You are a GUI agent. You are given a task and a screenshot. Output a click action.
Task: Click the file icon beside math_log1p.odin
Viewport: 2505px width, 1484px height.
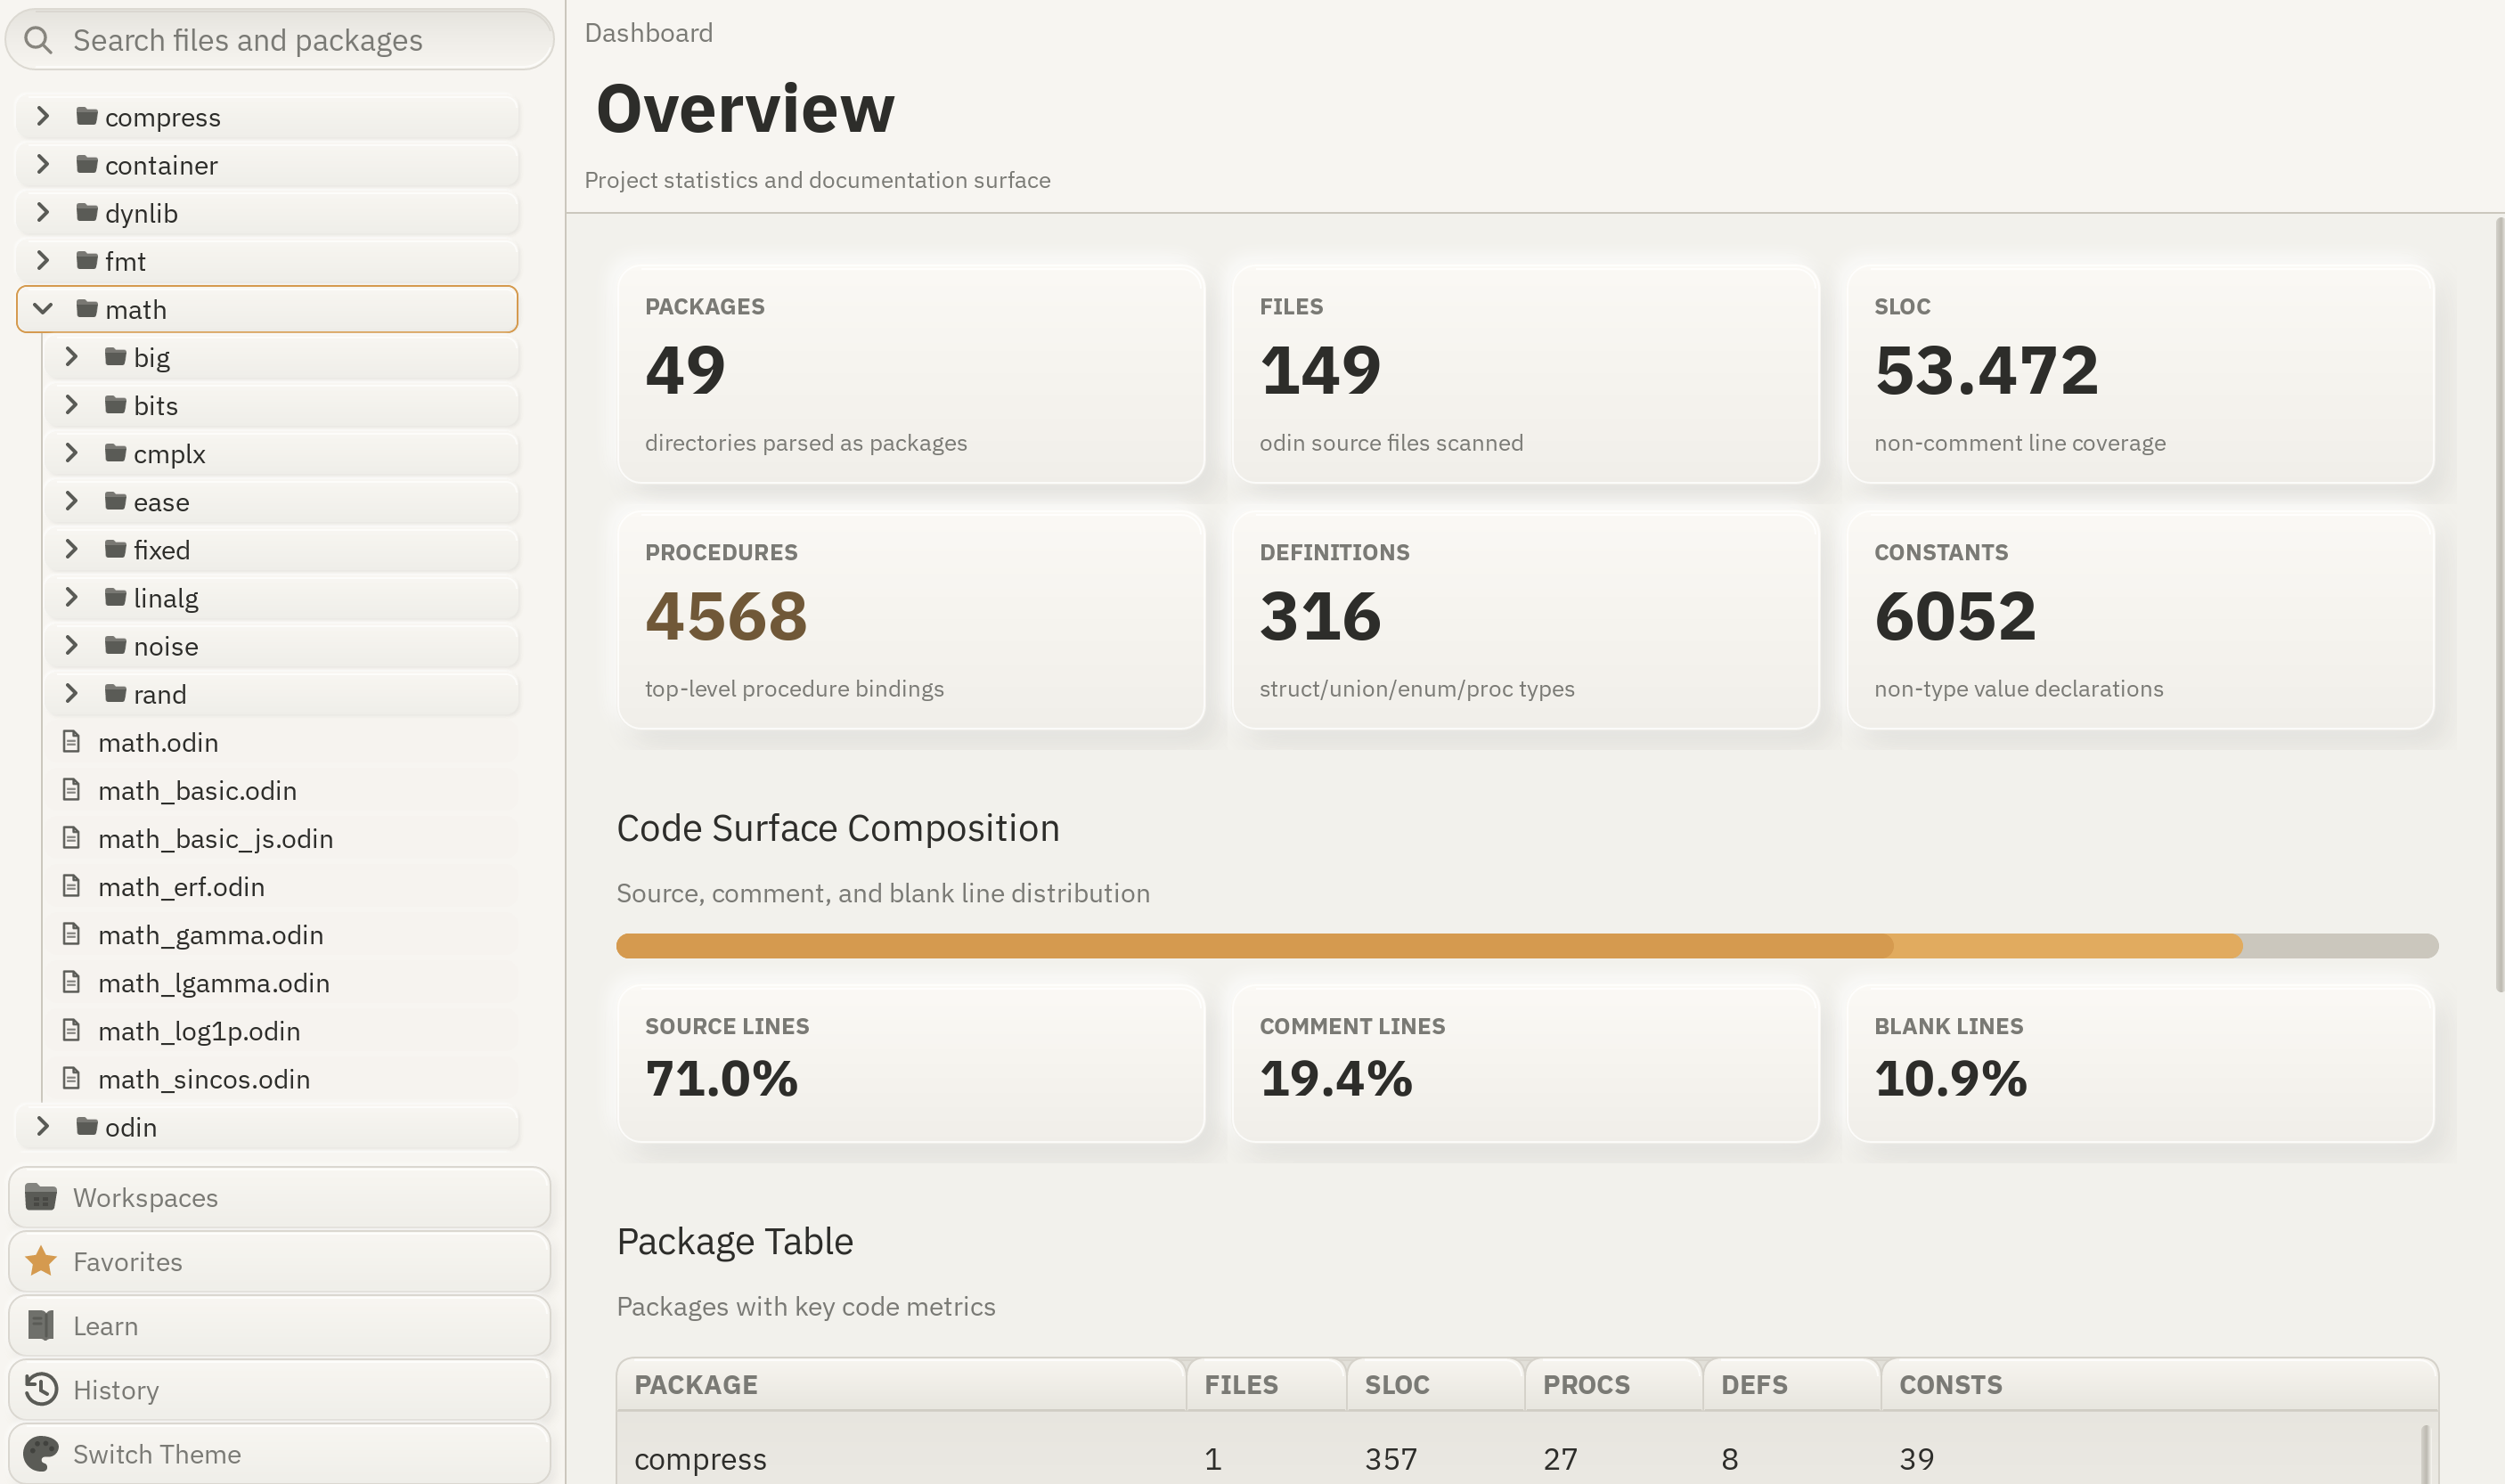click(x=71, y=1030)
